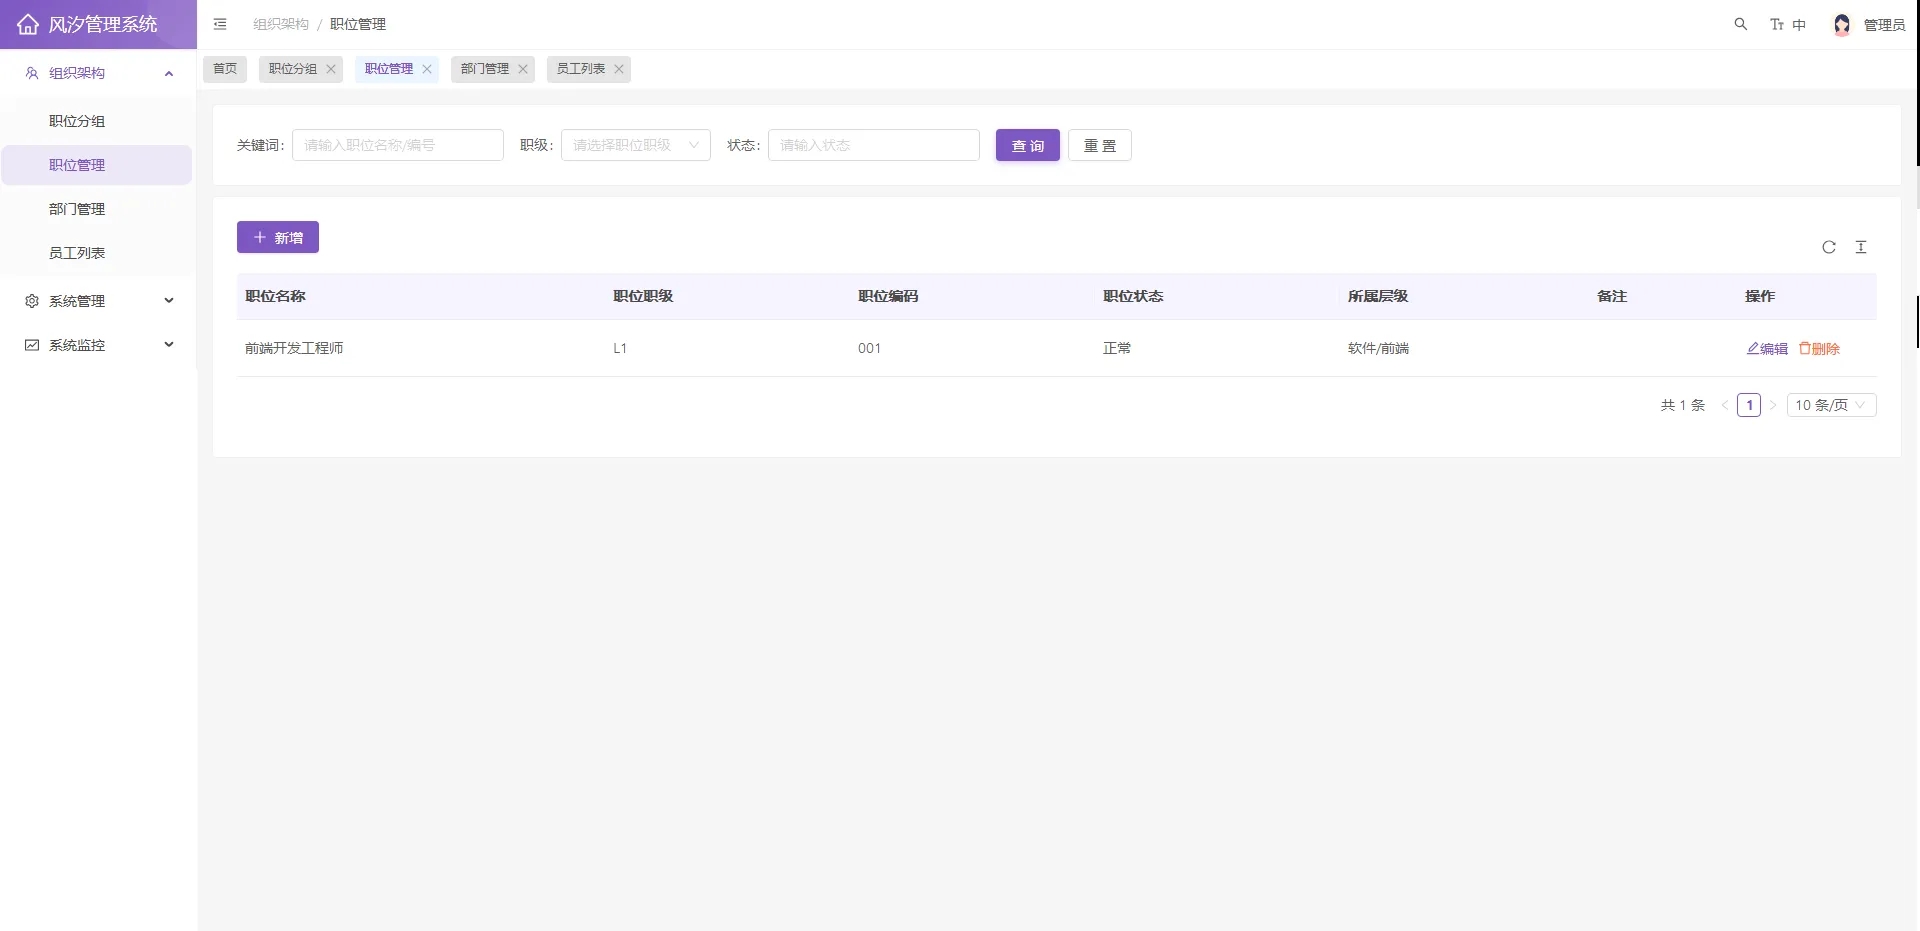Open the search magnifier icon in header
The image size is (1920, 931).
1740,24
